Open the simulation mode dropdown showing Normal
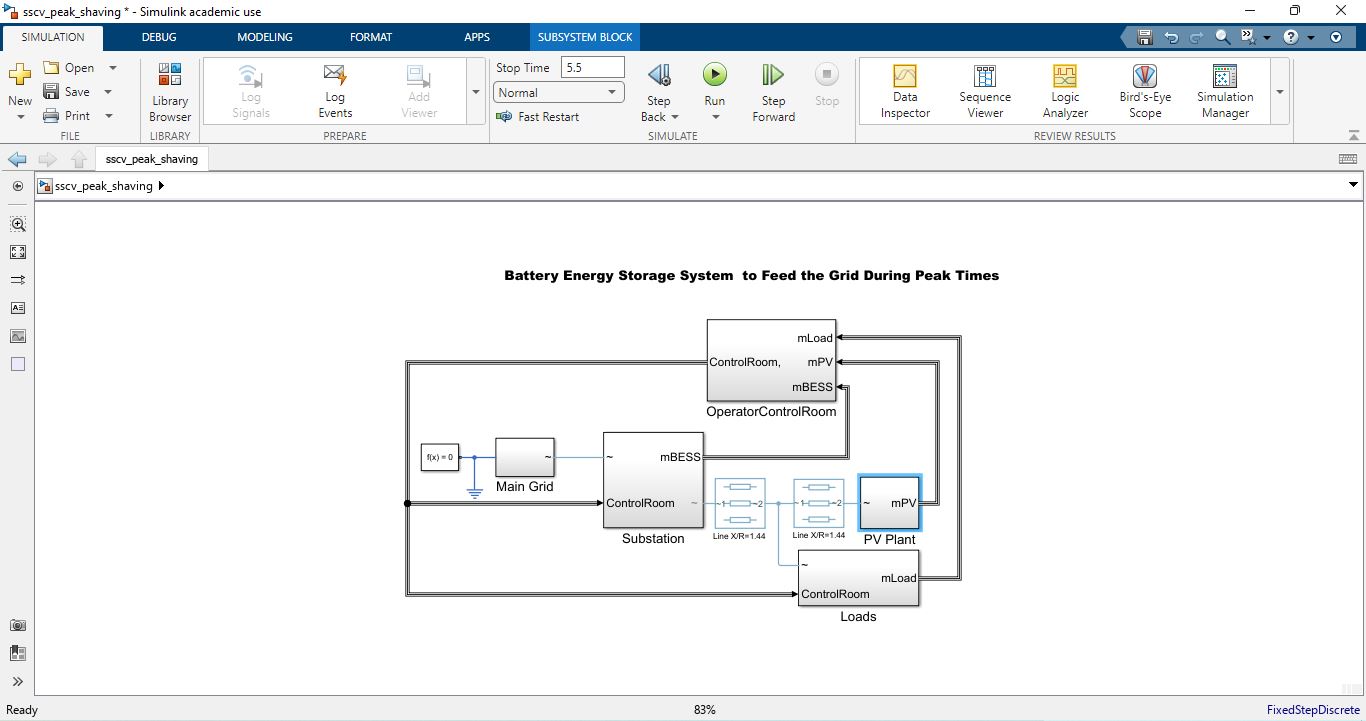Viewport: 1366px width, 721px height. click(557, 91)
